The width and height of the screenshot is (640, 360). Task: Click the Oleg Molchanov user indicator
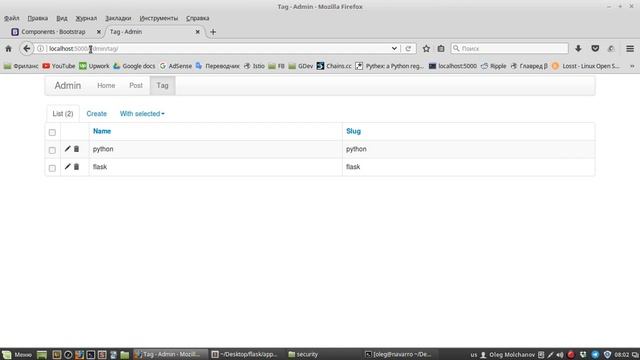[x=508, y=355]
